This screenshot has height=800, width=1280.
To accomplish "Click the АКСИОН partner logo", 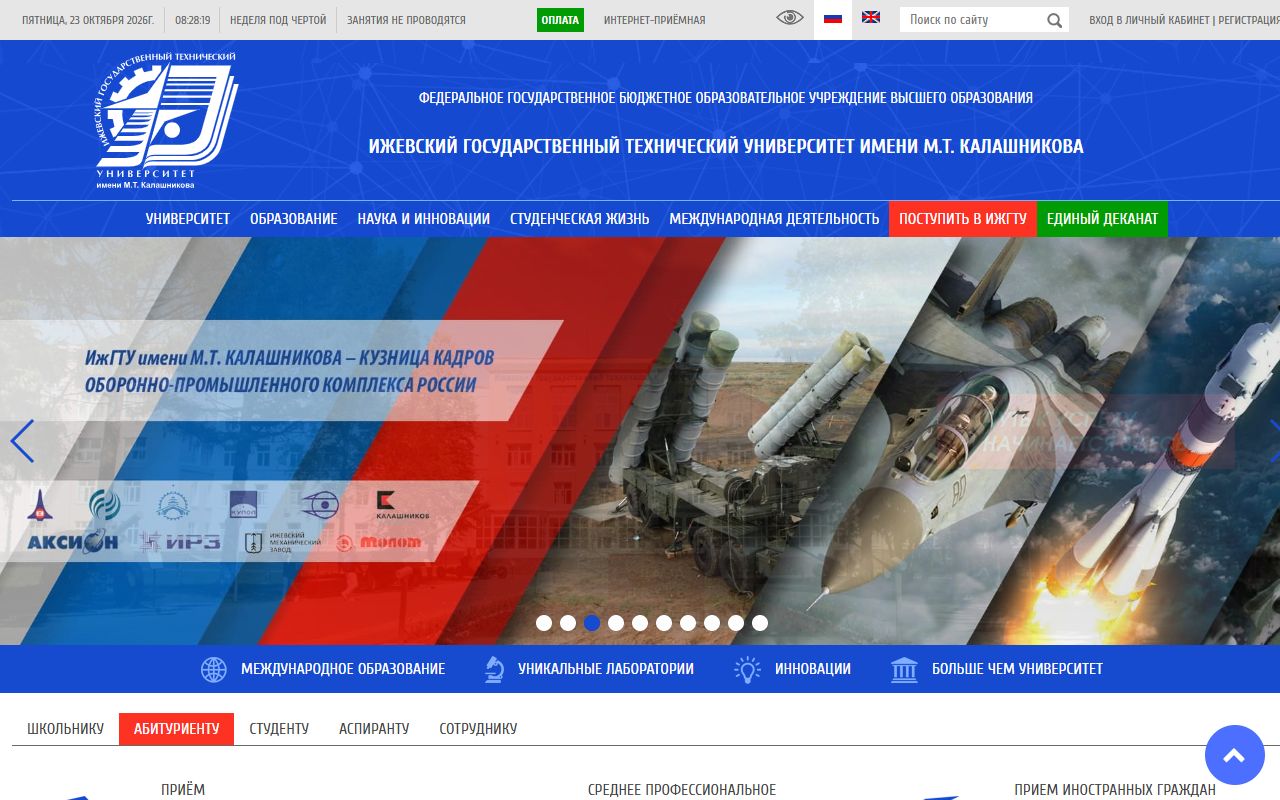I will [x=72, y=542].
